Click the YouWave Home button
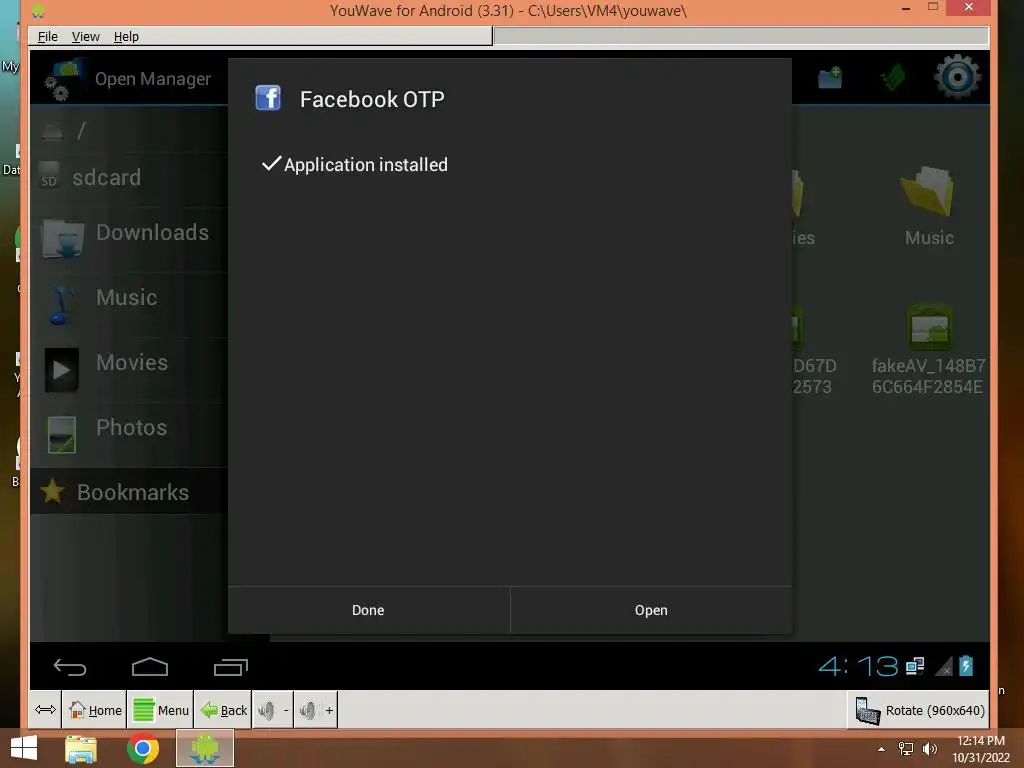Screen dimensions: 1024x768 coord(95,710)
